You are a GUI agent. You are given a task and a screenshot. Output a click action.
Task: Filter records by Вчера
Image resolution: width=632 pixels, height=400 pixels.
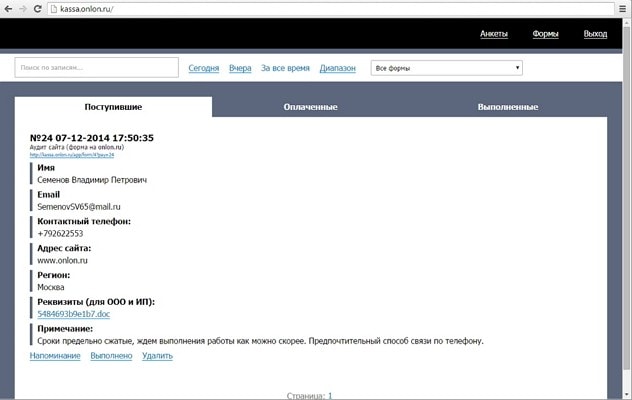pos(240,68)
